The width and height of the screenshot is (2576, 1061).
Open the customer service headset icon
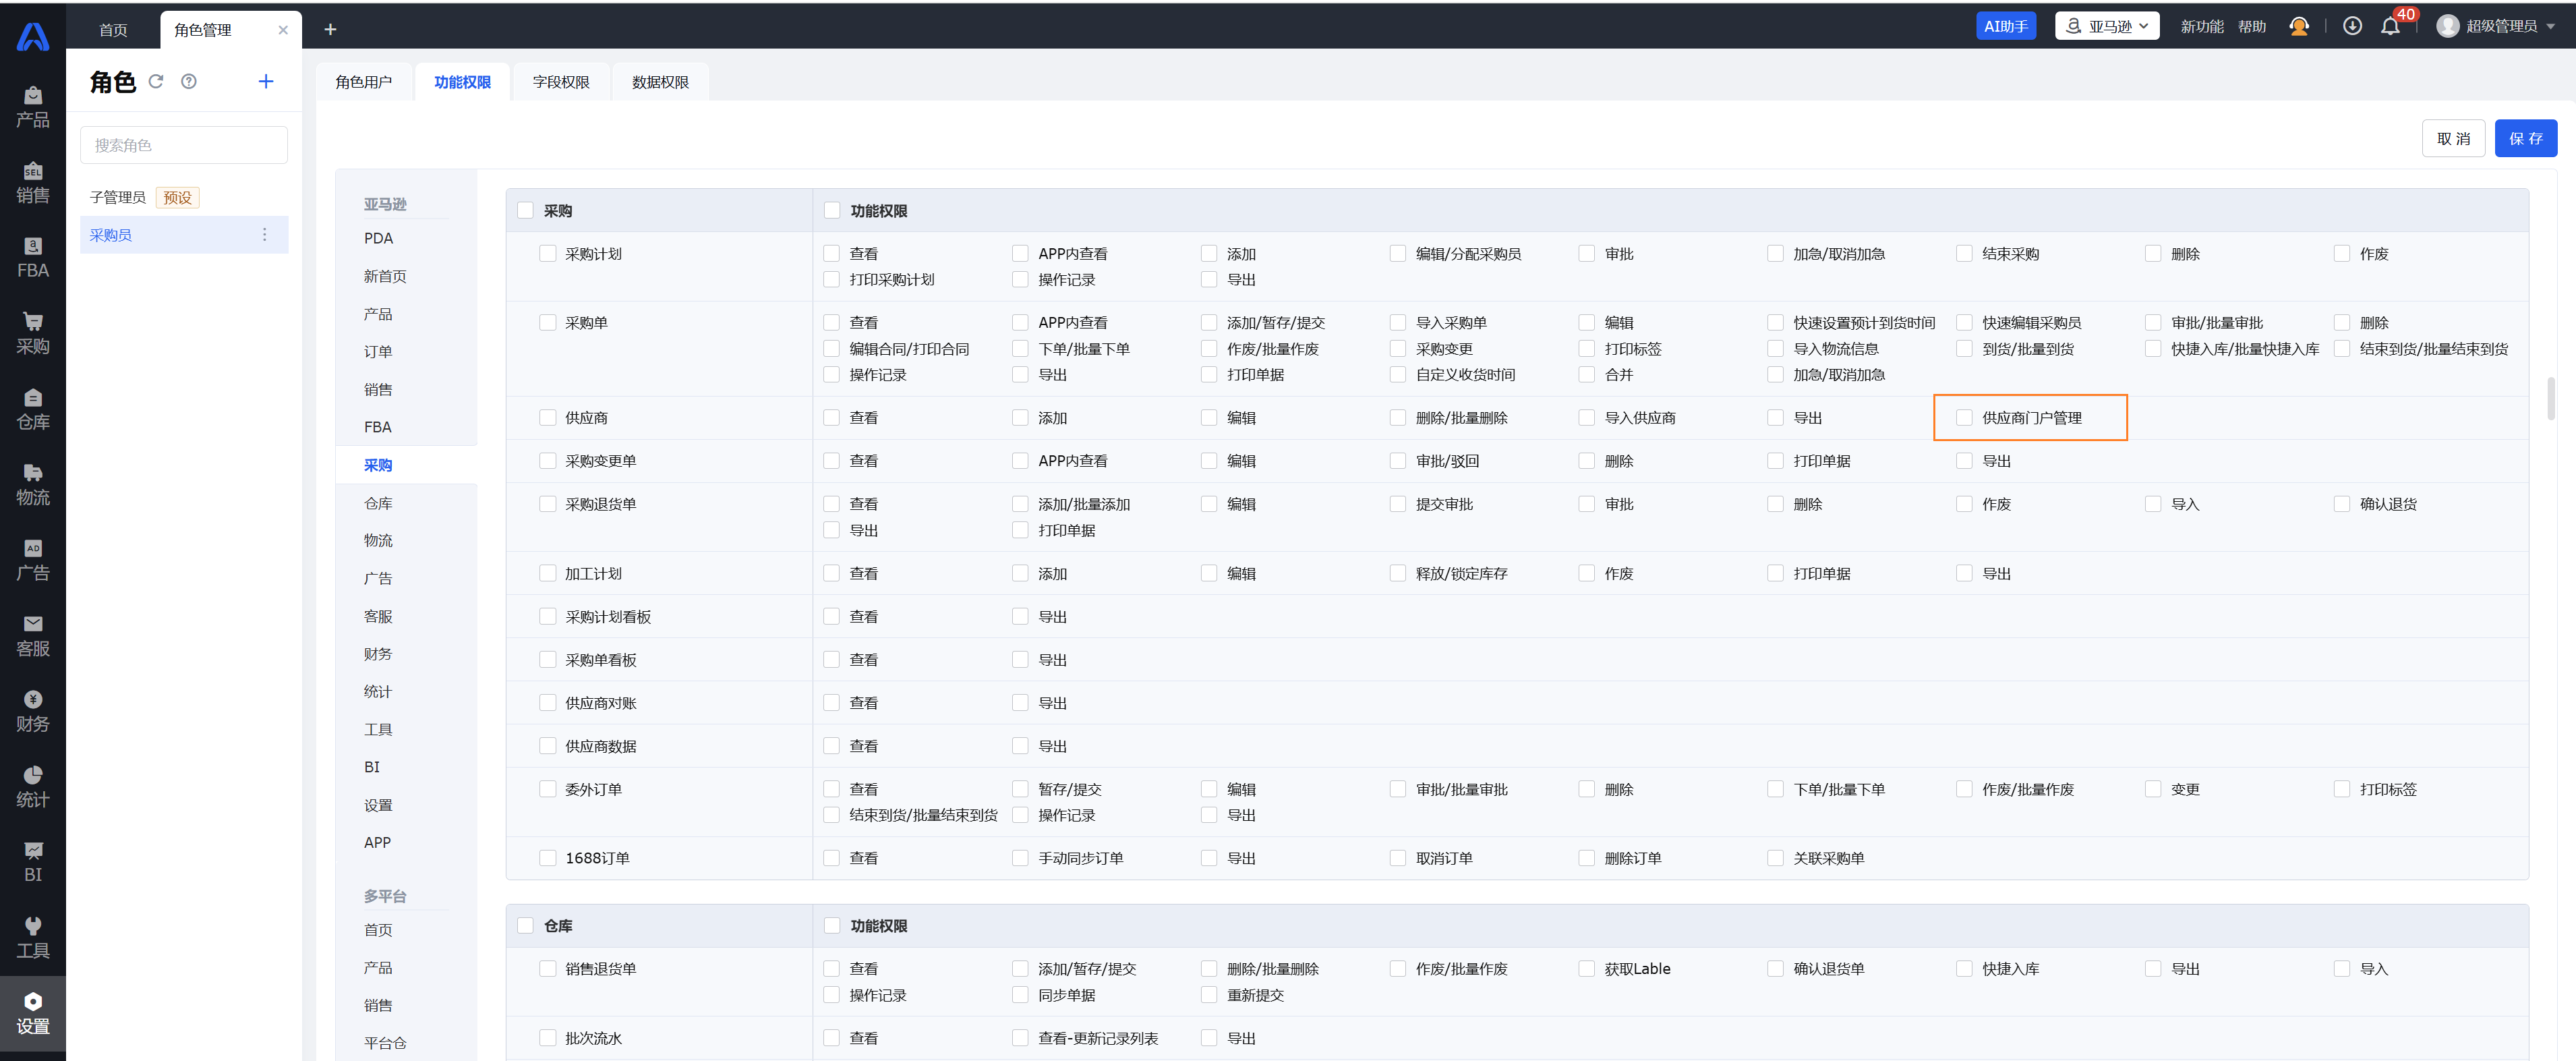pyautogui.click(x=2299, y=26)
